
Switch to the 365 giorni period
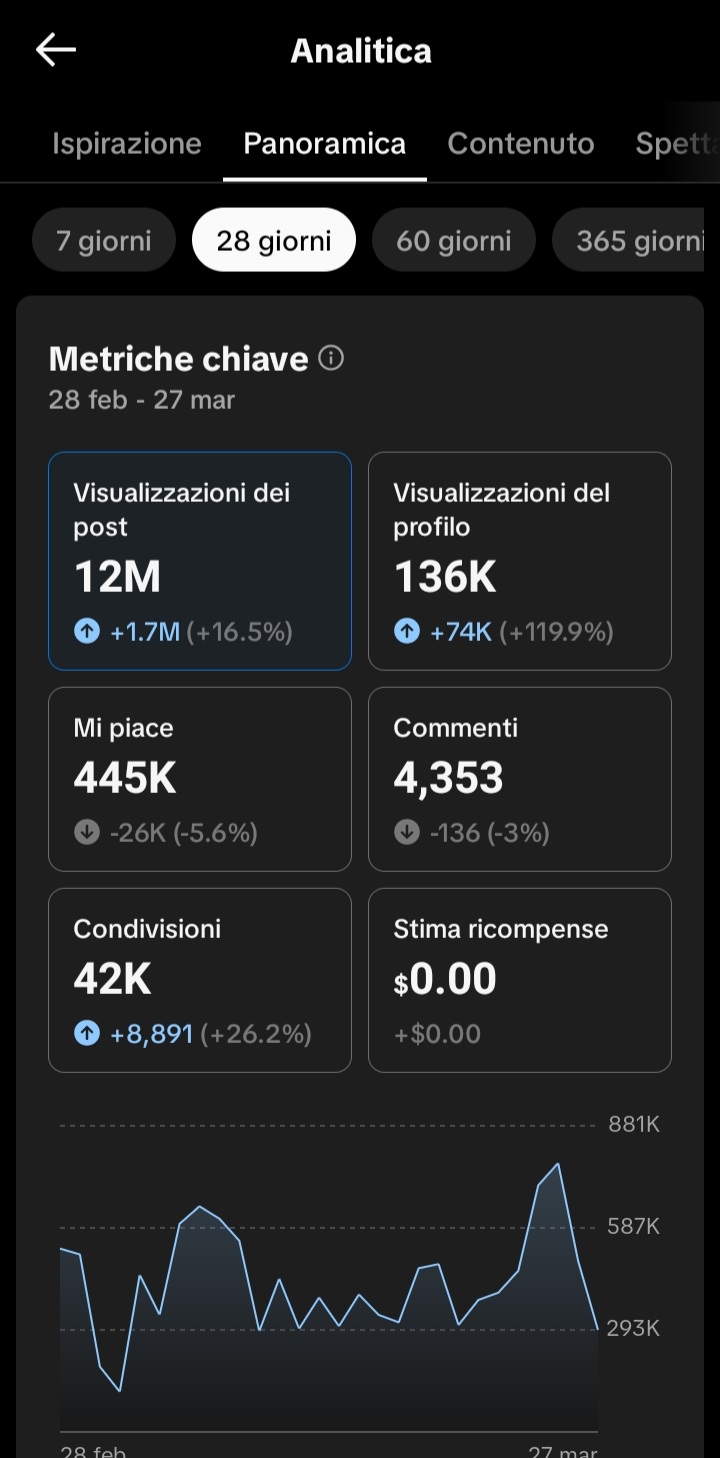click(638, 241)
